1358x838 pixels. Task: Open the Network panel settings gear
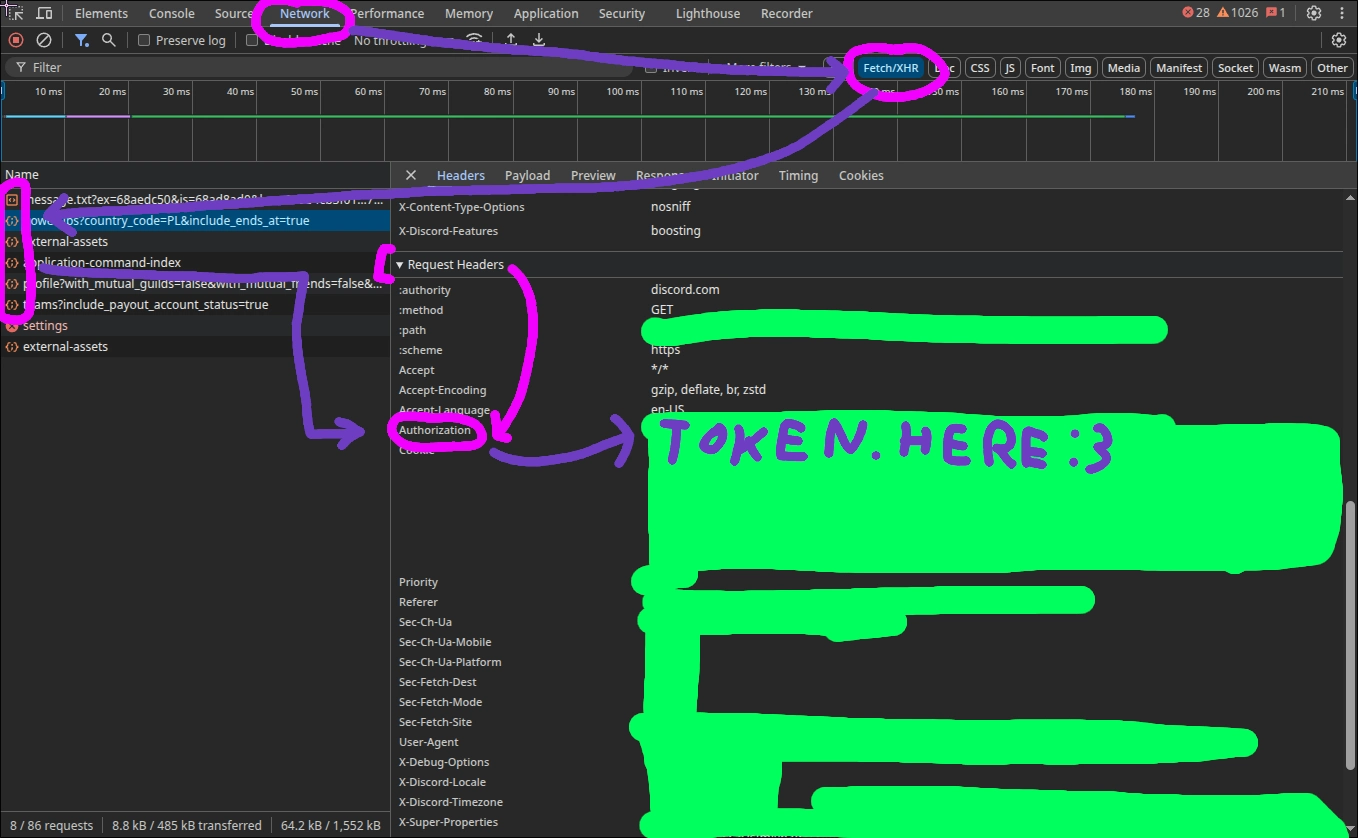[1339, 40]
